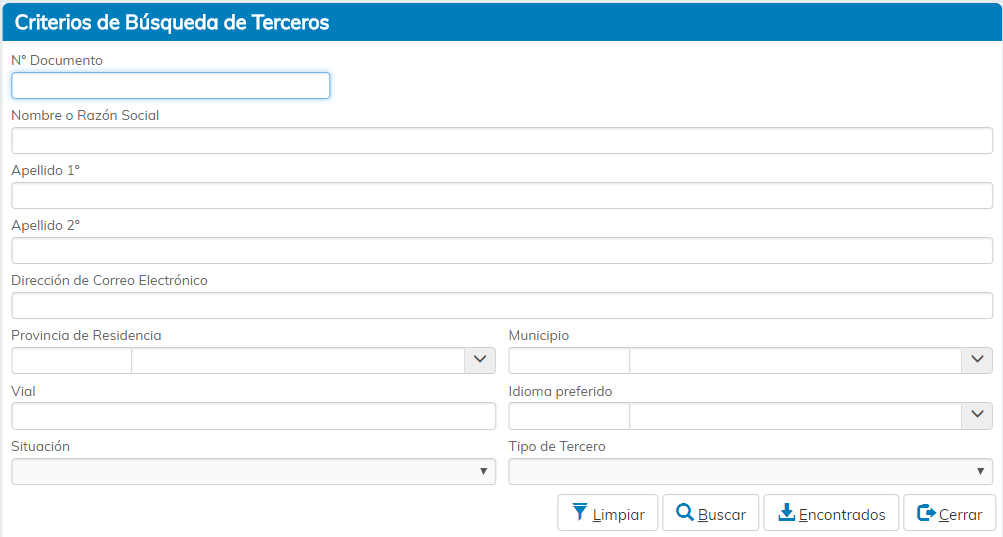Viewport: 1003px width, 537px height.
Task: Click the funnel icon on Limpiar
Action: [580, 513]
